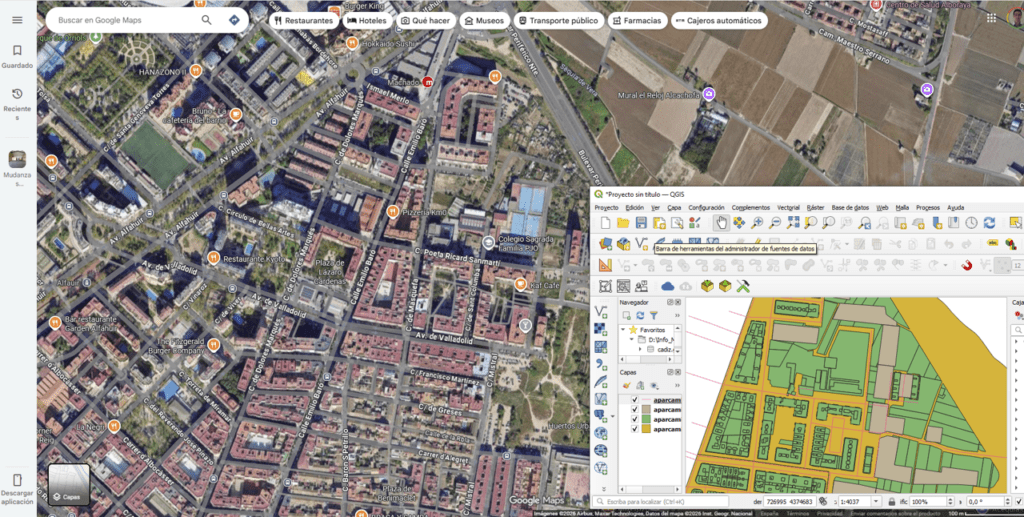Click the yellow color swatch of aparcam layer

pos(647,429)
